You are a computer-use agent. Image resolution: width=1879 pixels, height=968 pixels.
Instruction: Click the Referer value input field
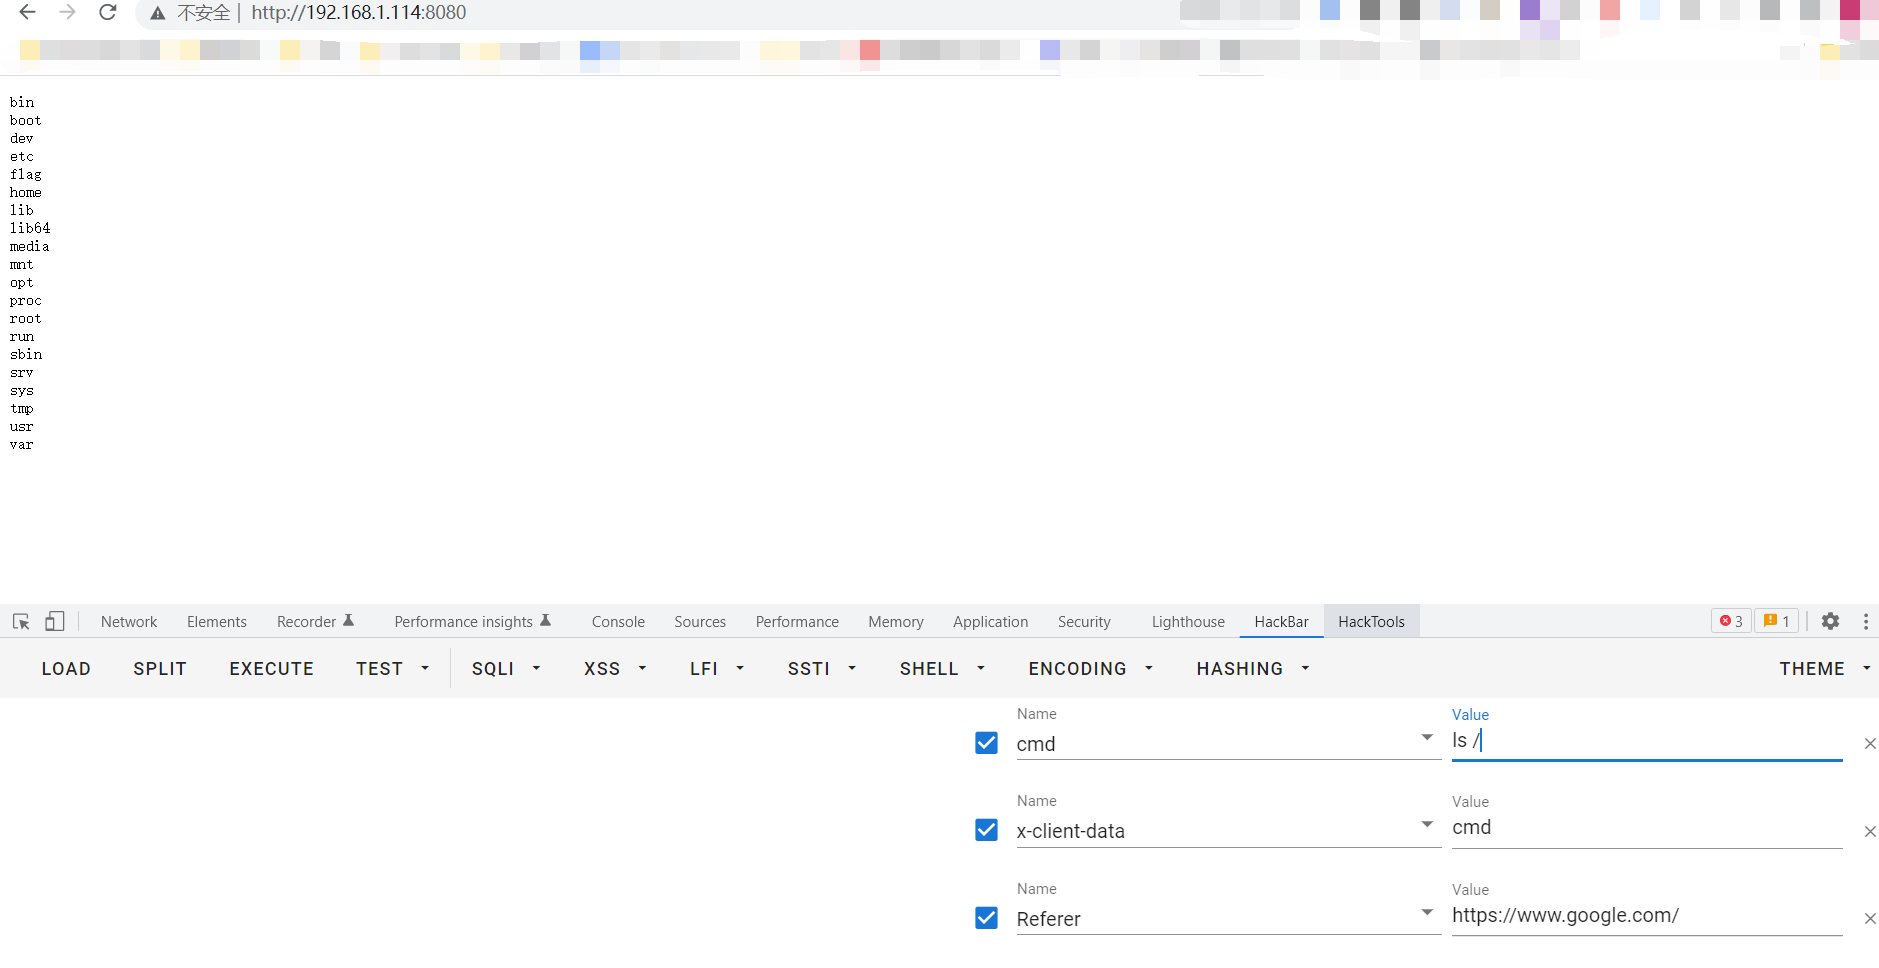pos(1645,916)
